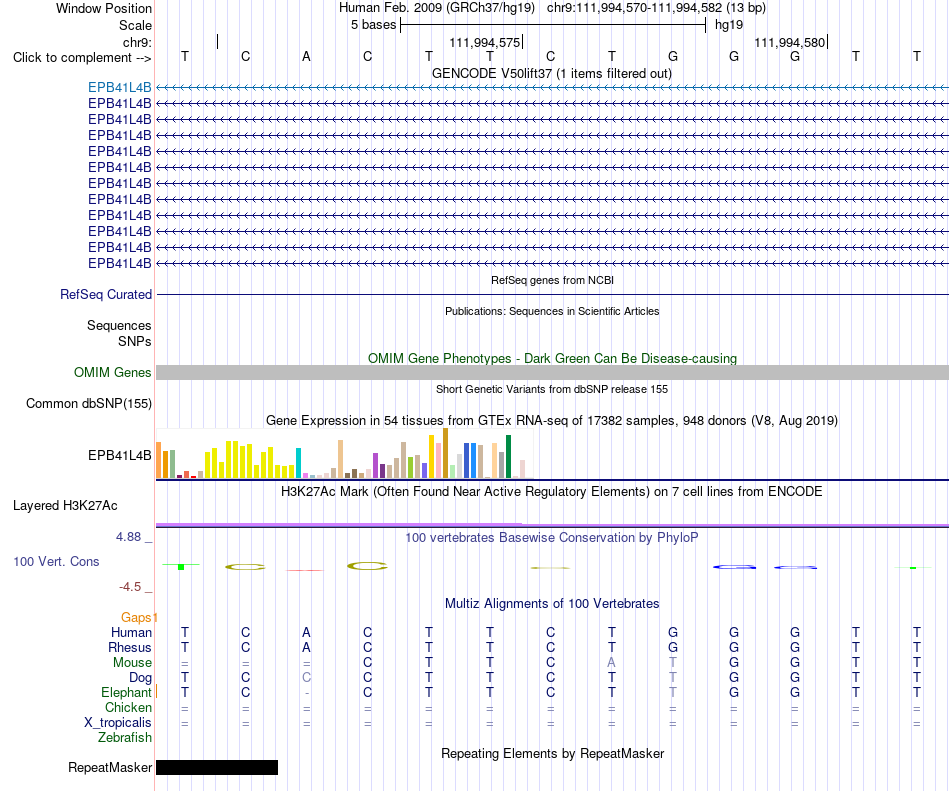This screenshot has width=950, height=791.
Task: Click the gray OMIM Genes bar
Action: [x=552, y=372]
